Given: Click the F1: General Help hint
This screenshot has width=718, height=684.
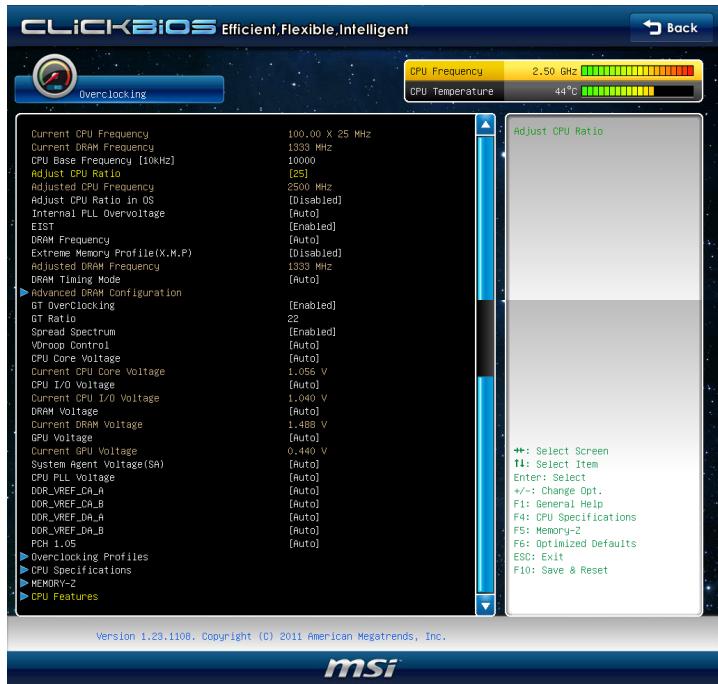Looking at the screenshot, I should click(x=558, y=504).
